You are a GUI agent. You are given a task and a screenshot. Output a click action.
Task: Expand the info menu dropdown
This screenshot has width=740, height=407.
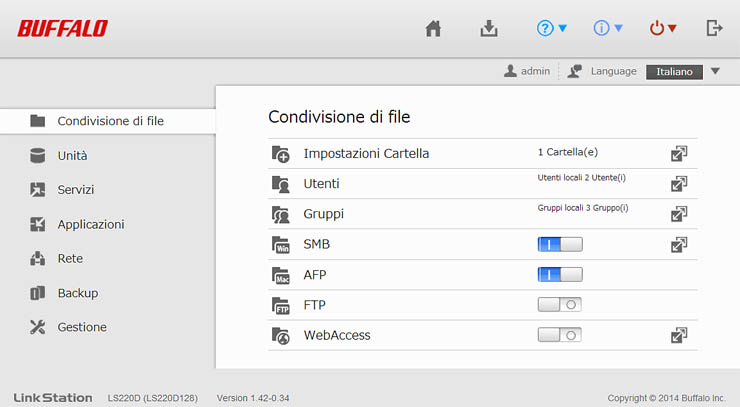click(x=608, y=29)
